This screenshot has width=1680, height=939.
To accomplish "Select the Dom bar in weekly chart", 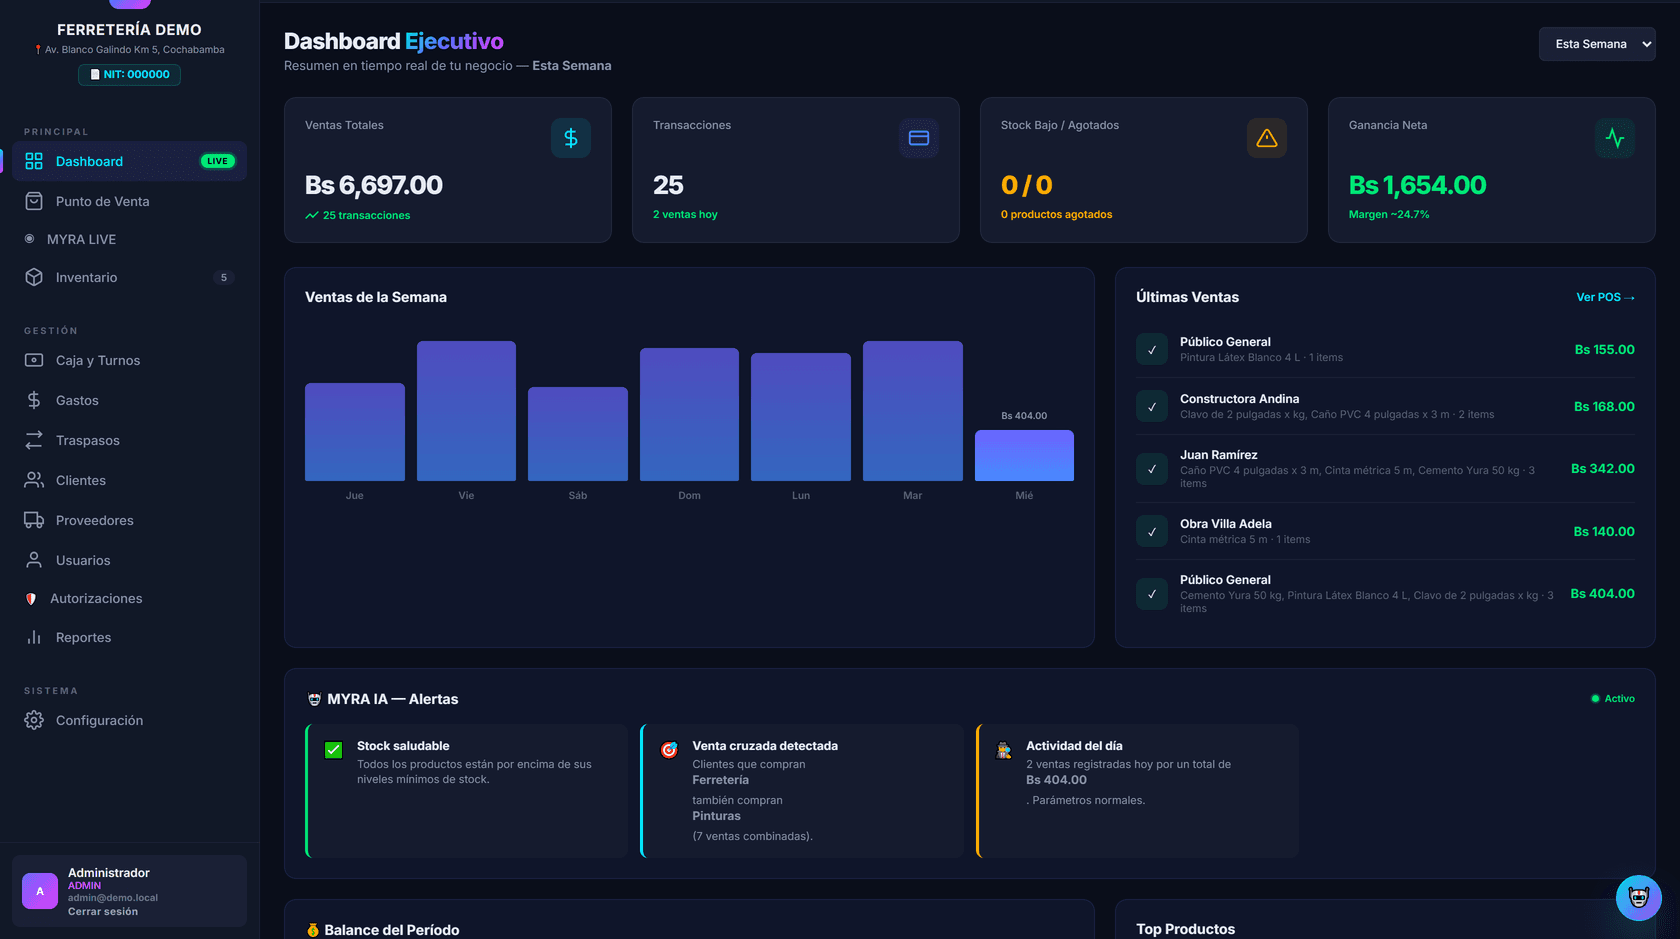I will tap(689, 414).
